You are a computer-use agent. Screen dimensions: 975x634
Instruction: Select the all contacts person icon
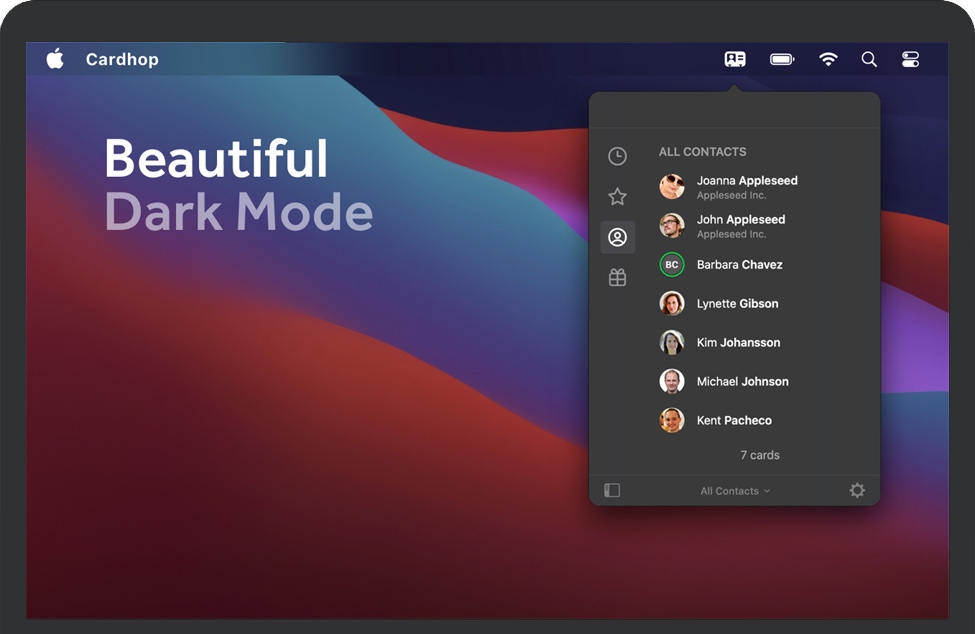click(617, 237)
